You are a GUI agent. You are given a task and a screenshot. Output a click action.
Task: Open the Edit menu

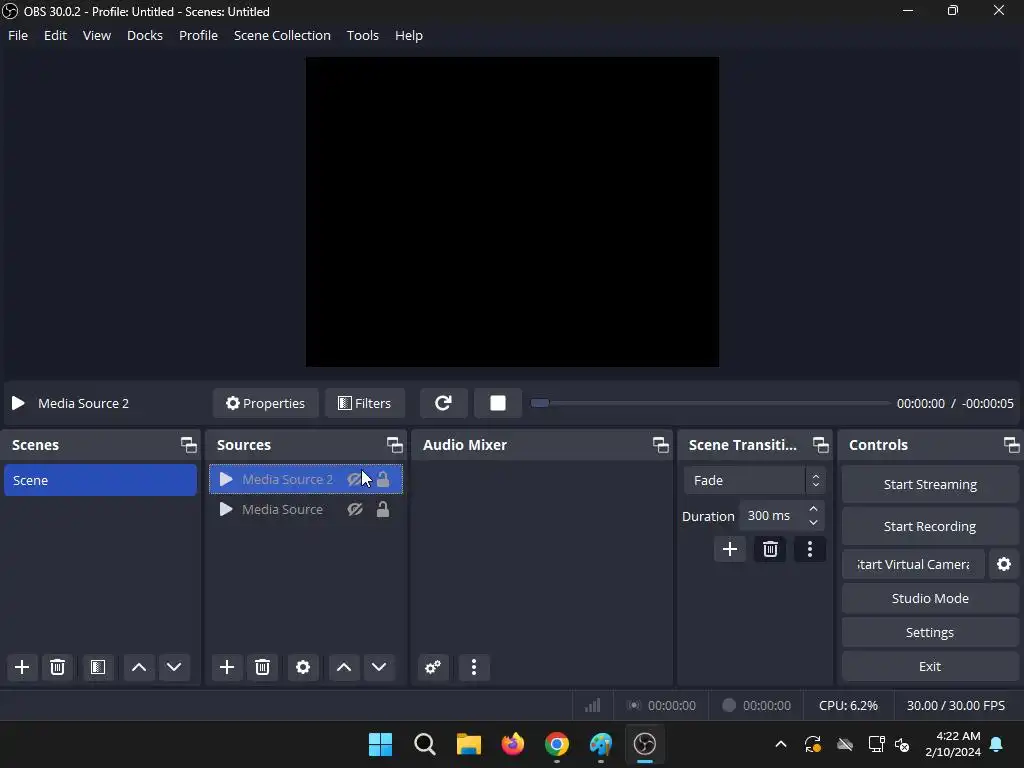56,35
